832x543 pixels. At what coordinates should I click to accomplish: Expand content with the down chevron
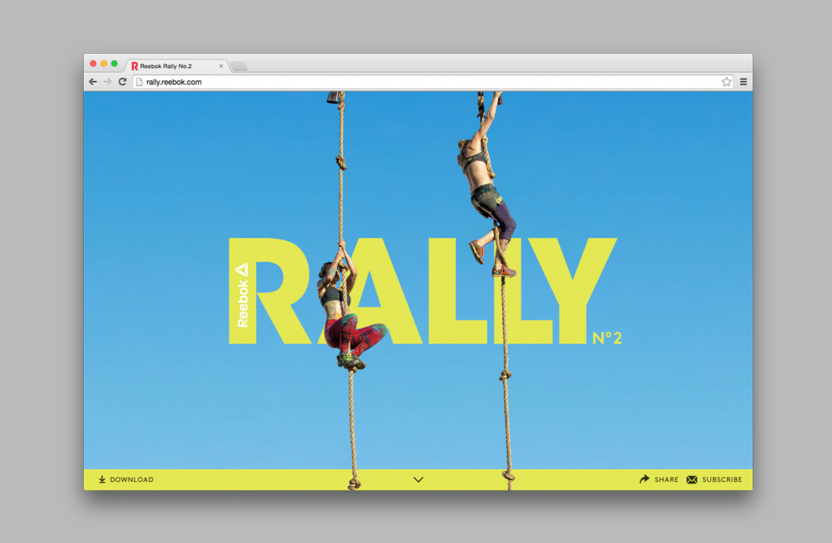coord(418,479)
